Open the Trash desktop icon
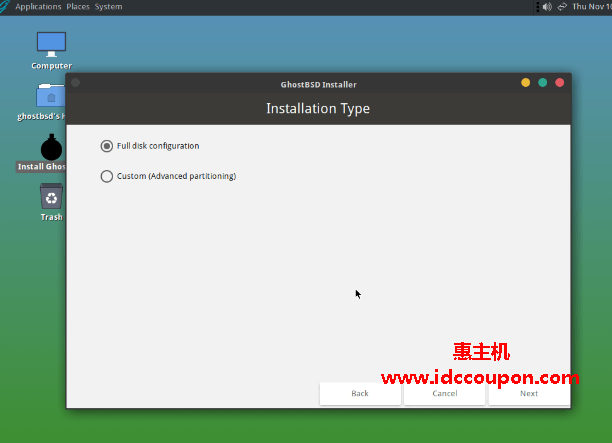The width and height of the screenshot is (612, 443). (x=51, y=197)
